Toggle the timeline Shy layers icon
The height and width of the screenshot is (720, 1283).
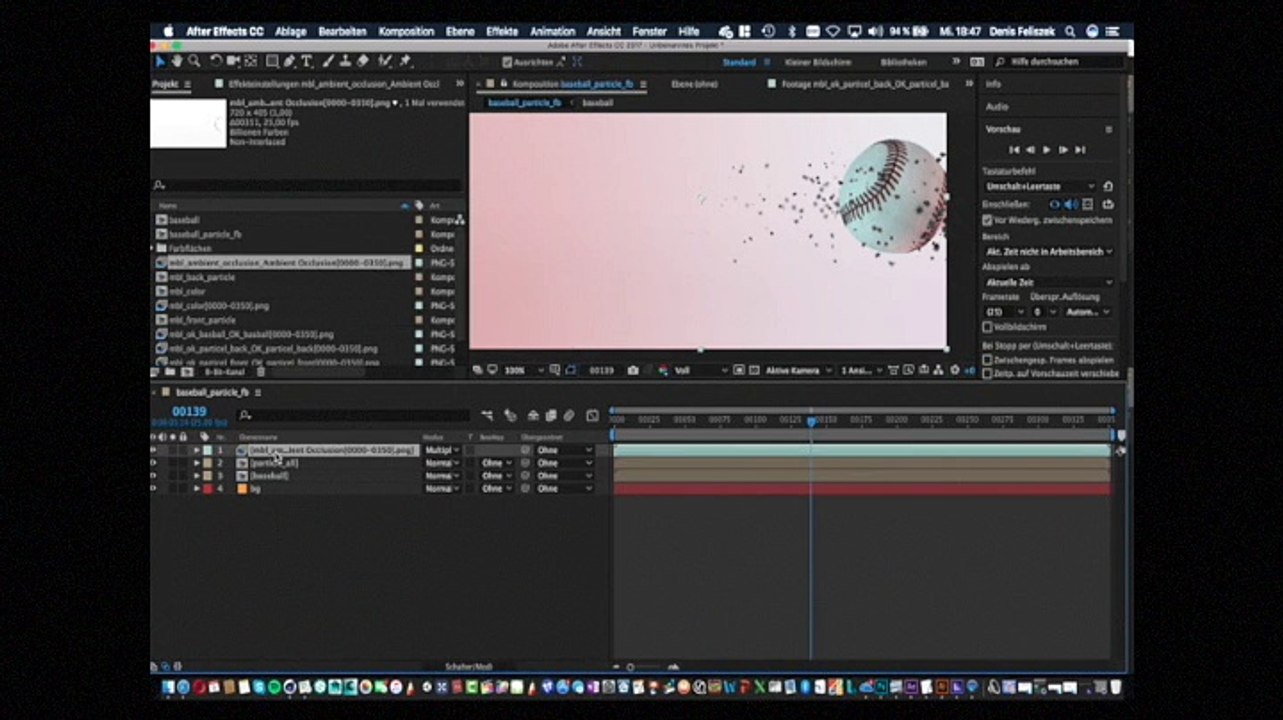[533, 415]
